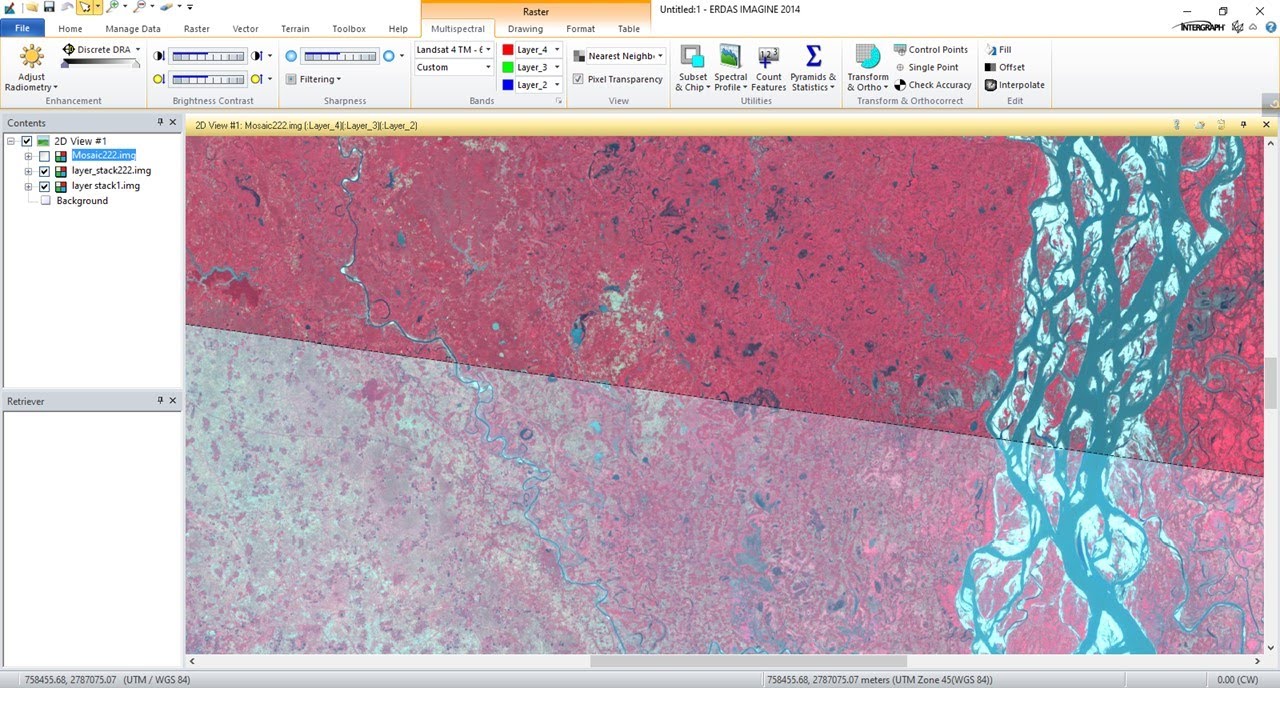Pin the Contents panel

160,122
